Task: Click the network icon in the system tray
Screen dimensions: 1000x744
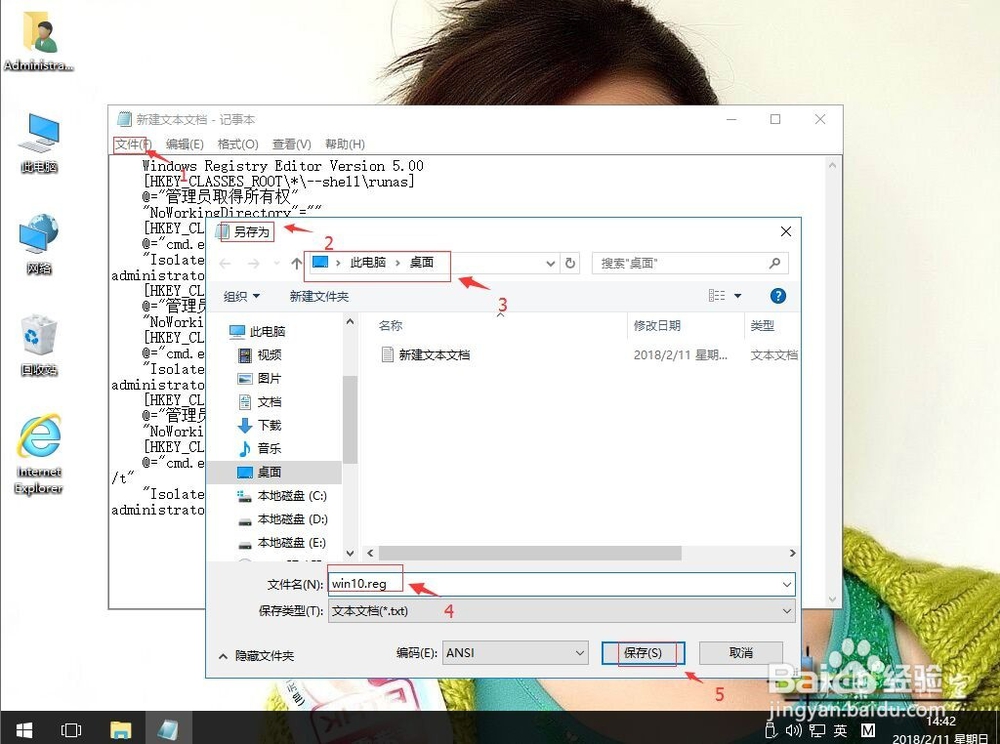Action: click(818, 730)
